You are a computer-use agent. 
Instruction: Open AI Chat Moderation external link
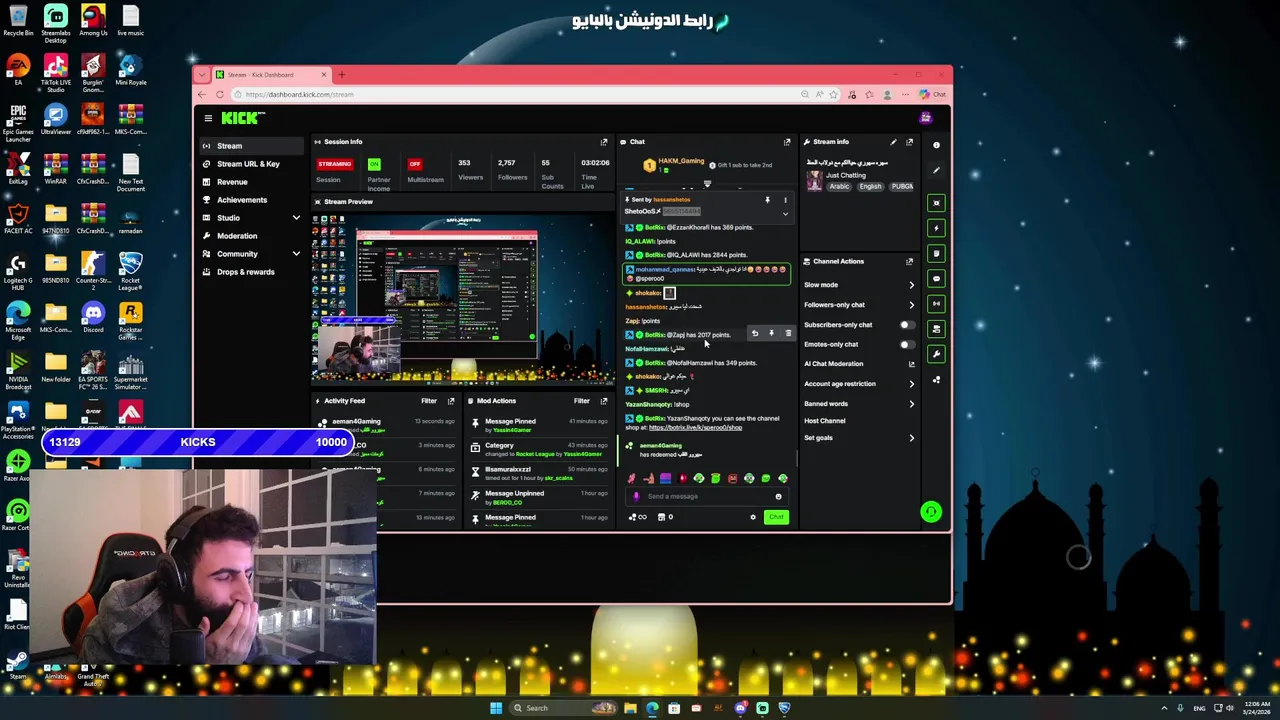(x=911, y=364)
